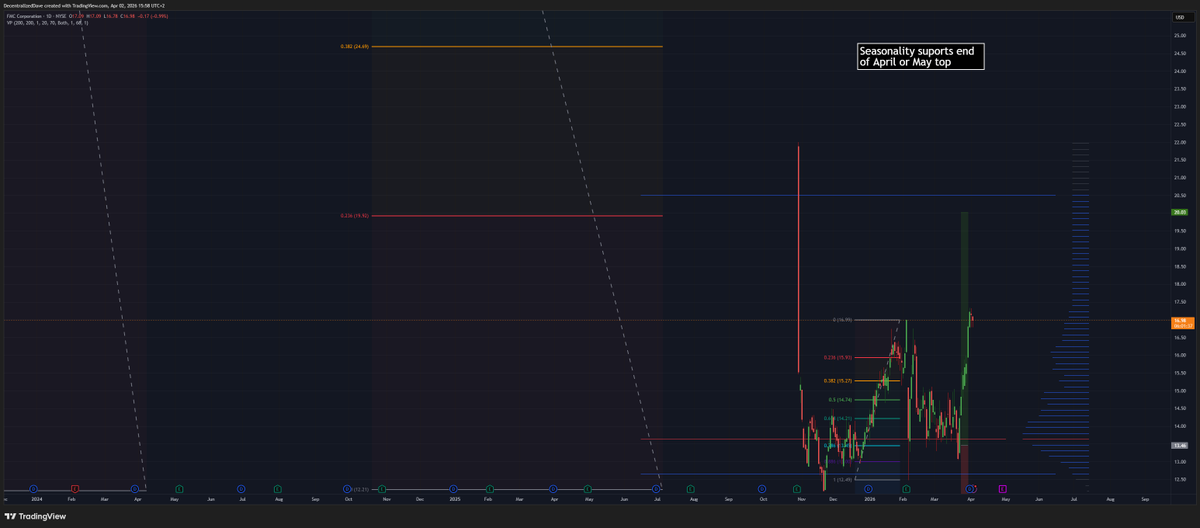This screenshot has height=528, width=1200.
Task: Click the DecentralizedDave created with TradingView.com header
Action: pyautogui.click(x=83, y=6)
